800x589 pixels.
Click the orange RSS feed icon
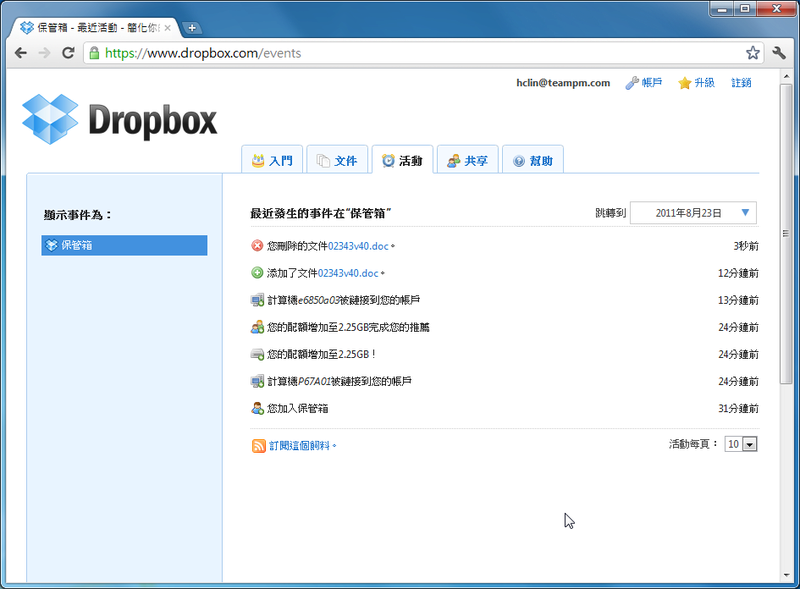tap(259, 446)
